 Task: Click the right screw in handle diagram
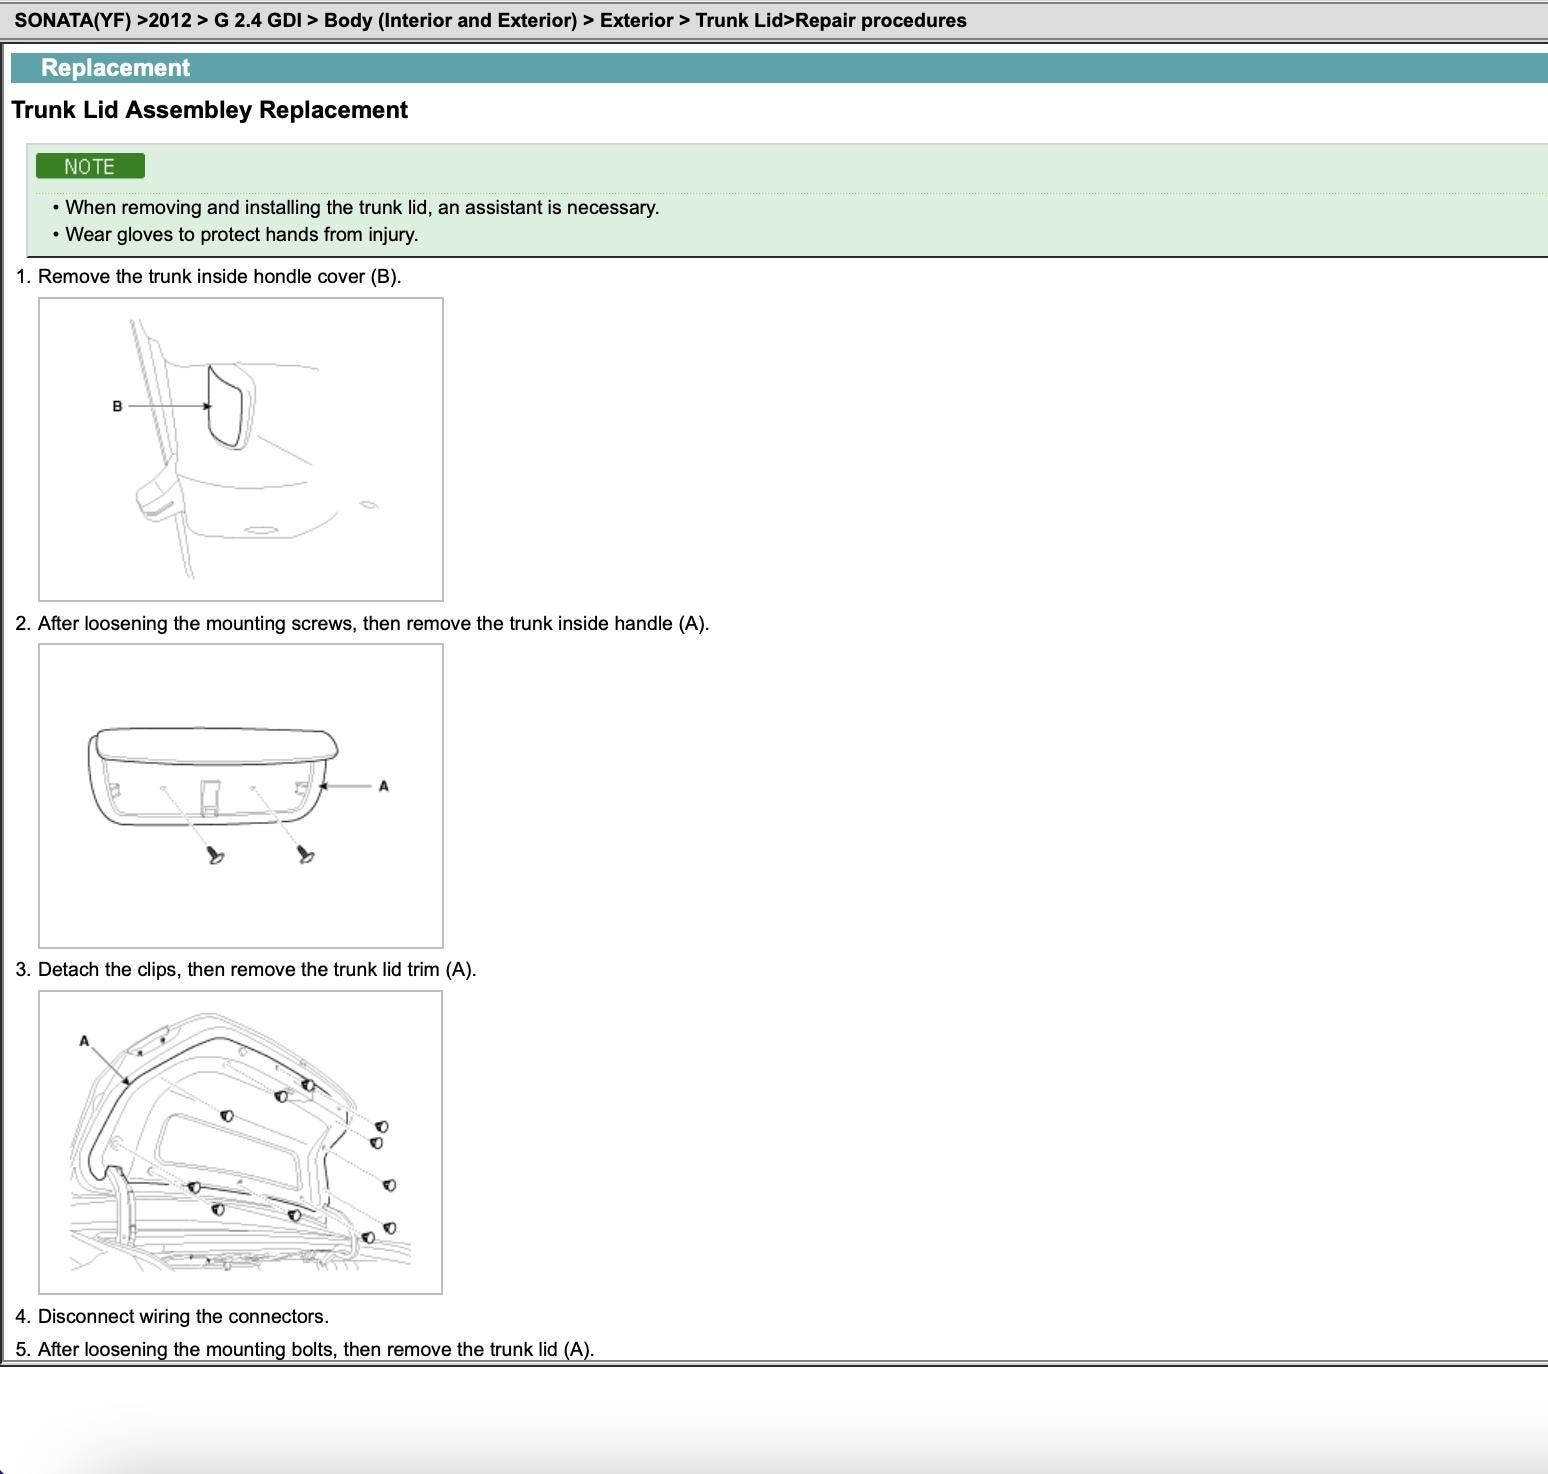point(306,854)
